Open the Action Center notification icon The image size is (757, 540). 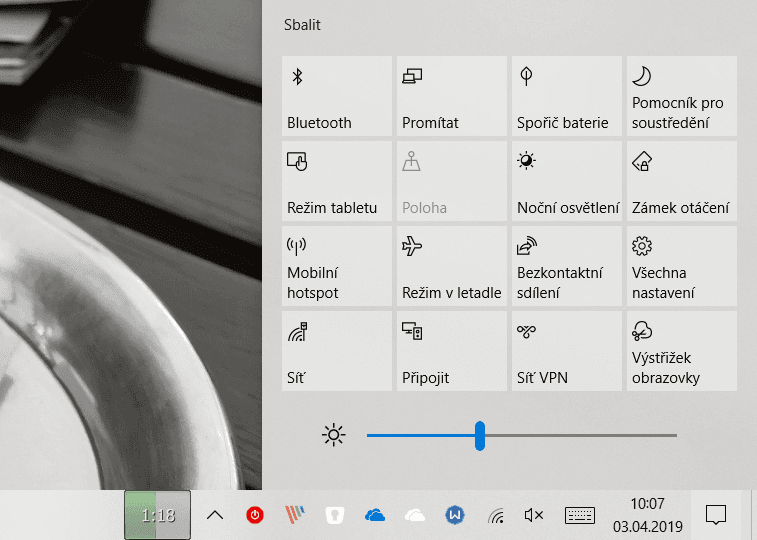(x=715, y=515)
